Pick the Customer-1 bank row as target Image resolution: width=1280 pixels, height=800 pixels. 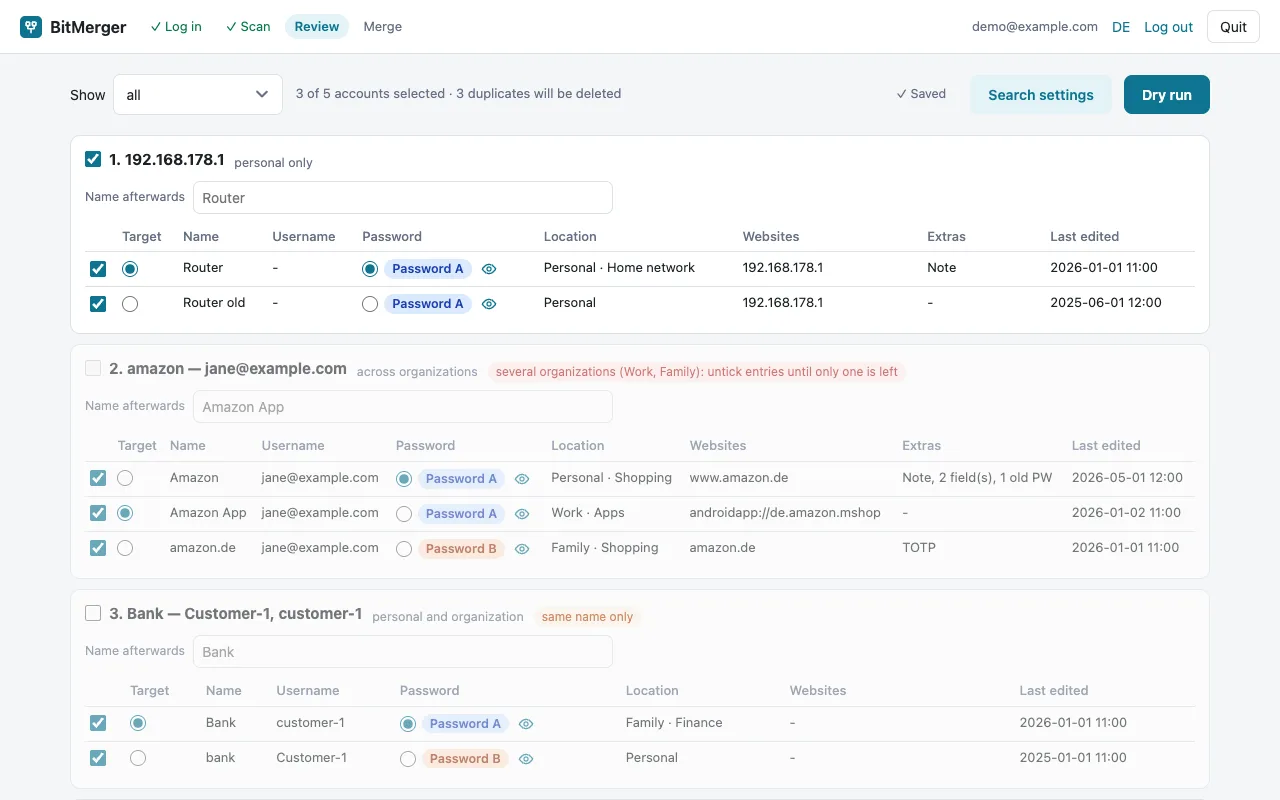tap(138, 758)
